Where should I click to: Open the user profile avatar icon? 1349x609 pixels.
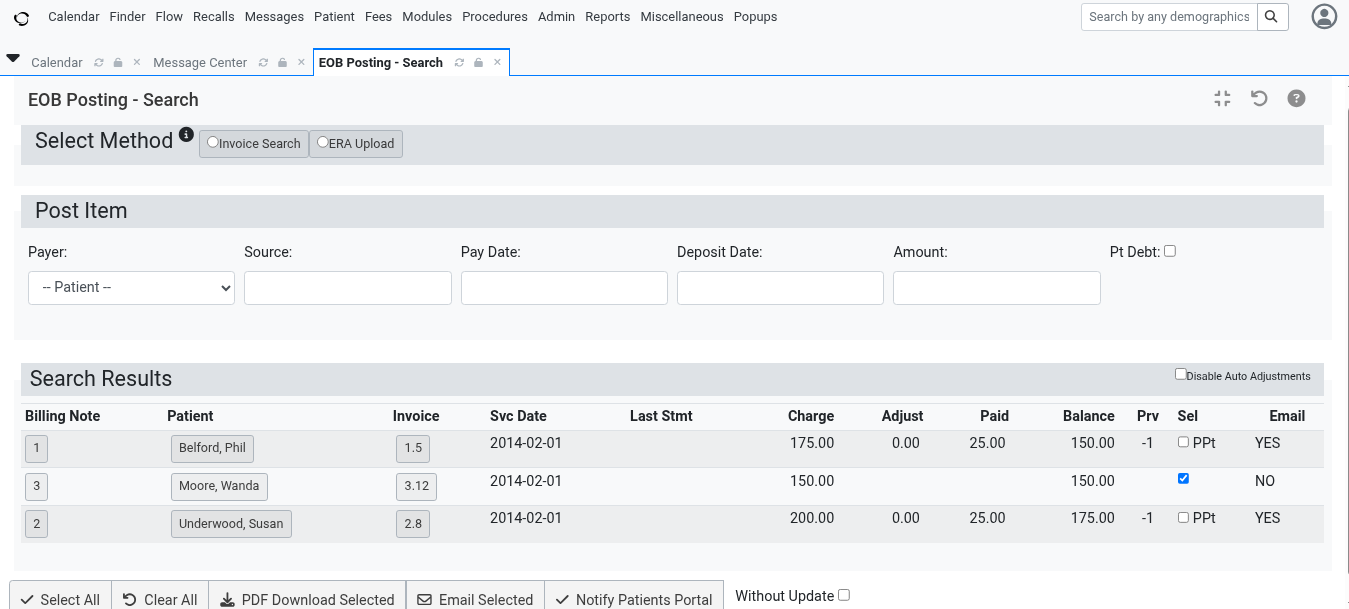[x=1324, y=17]
